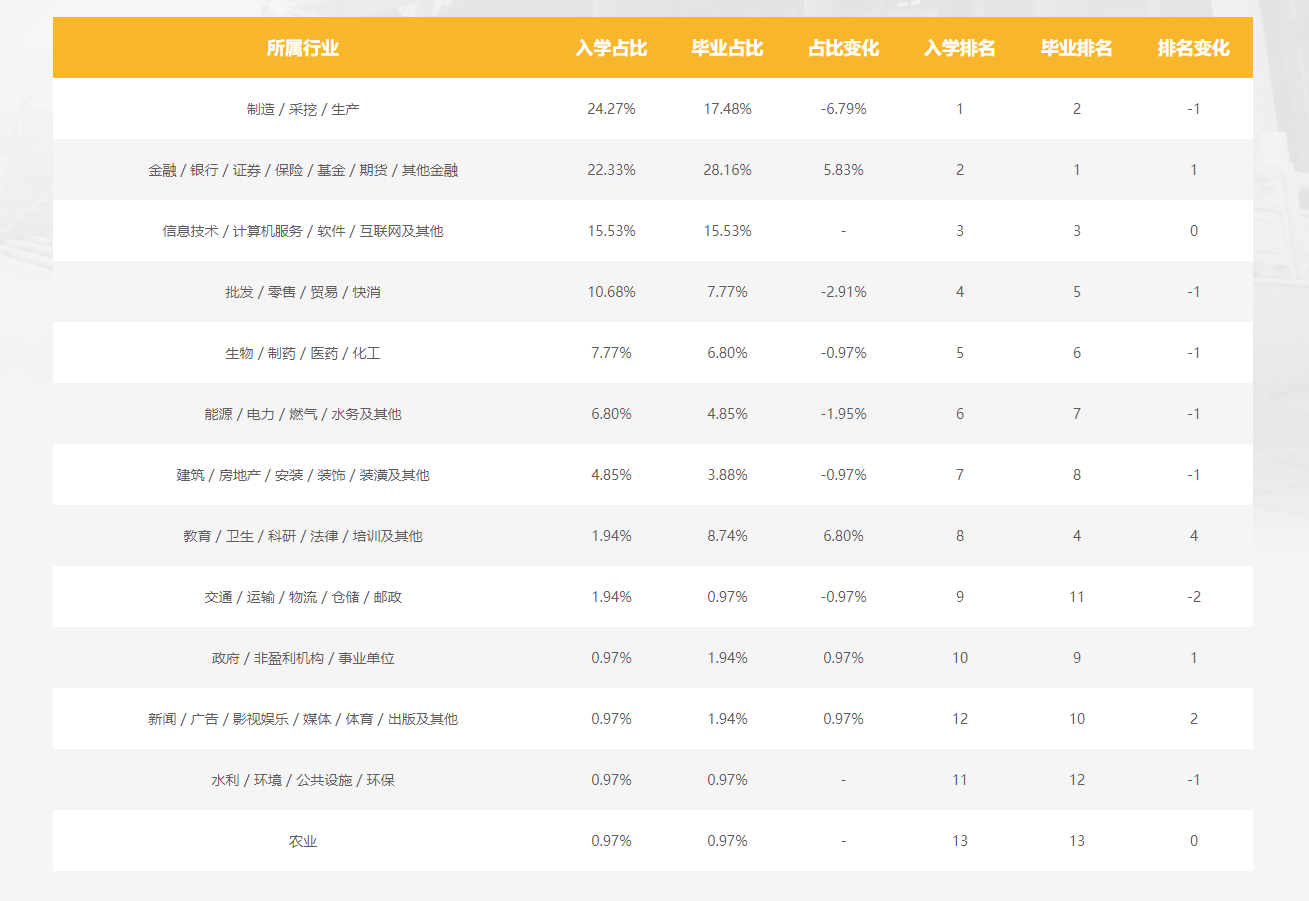Click the 制造 / 采挖 / 生产 row label
This screenshot has width=1309, height=901.
pyautogui.click(x=303, y=109)
